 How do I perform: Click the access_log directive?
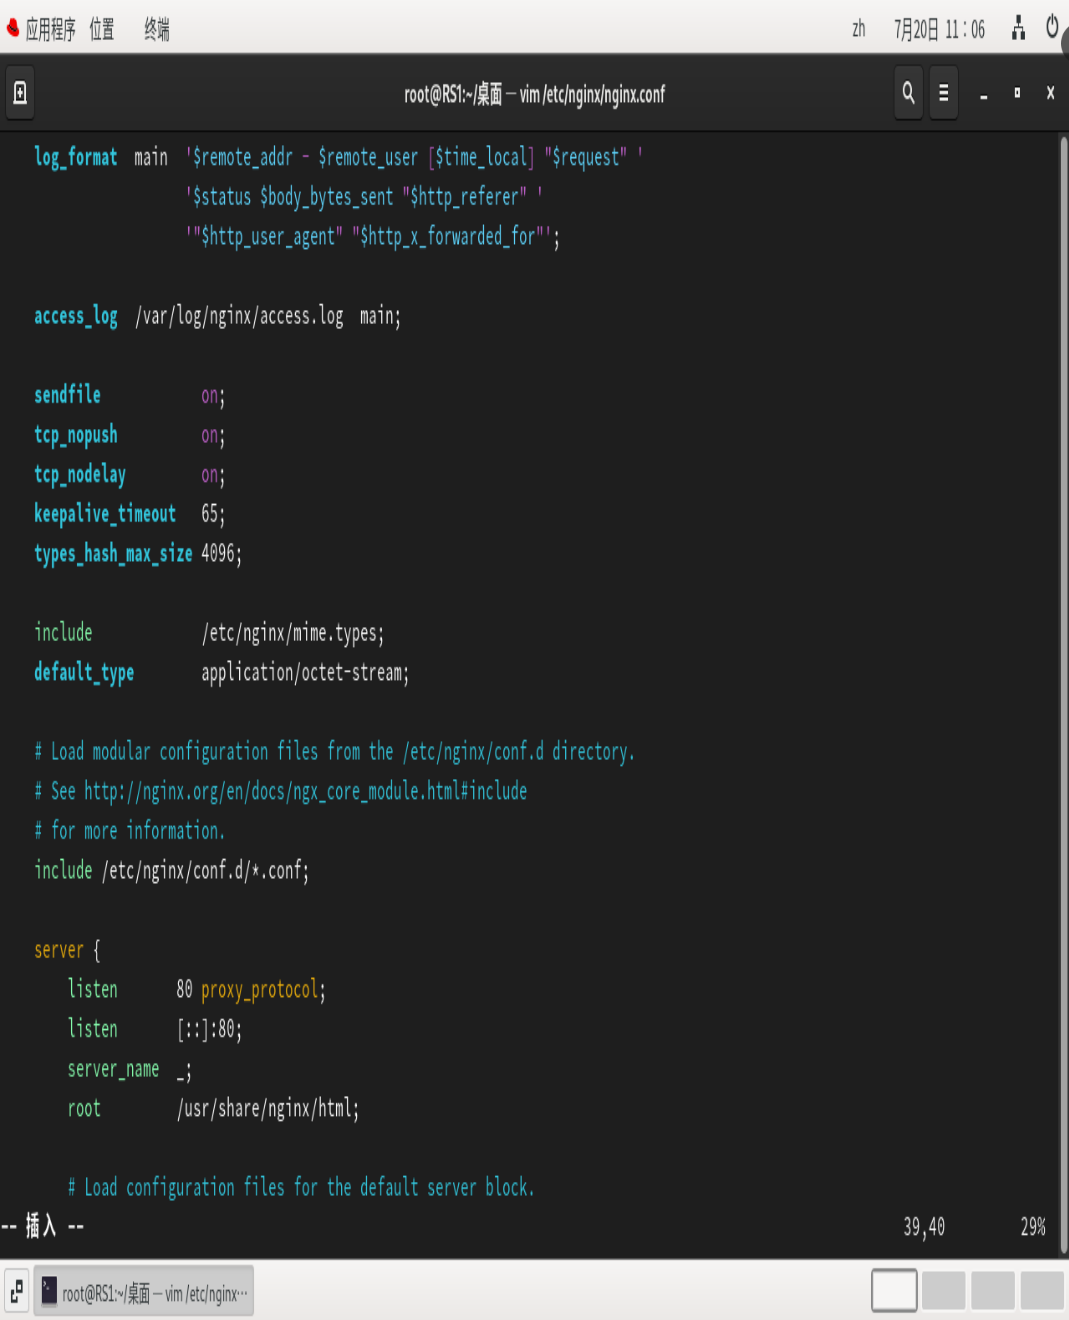pos(76,316)
